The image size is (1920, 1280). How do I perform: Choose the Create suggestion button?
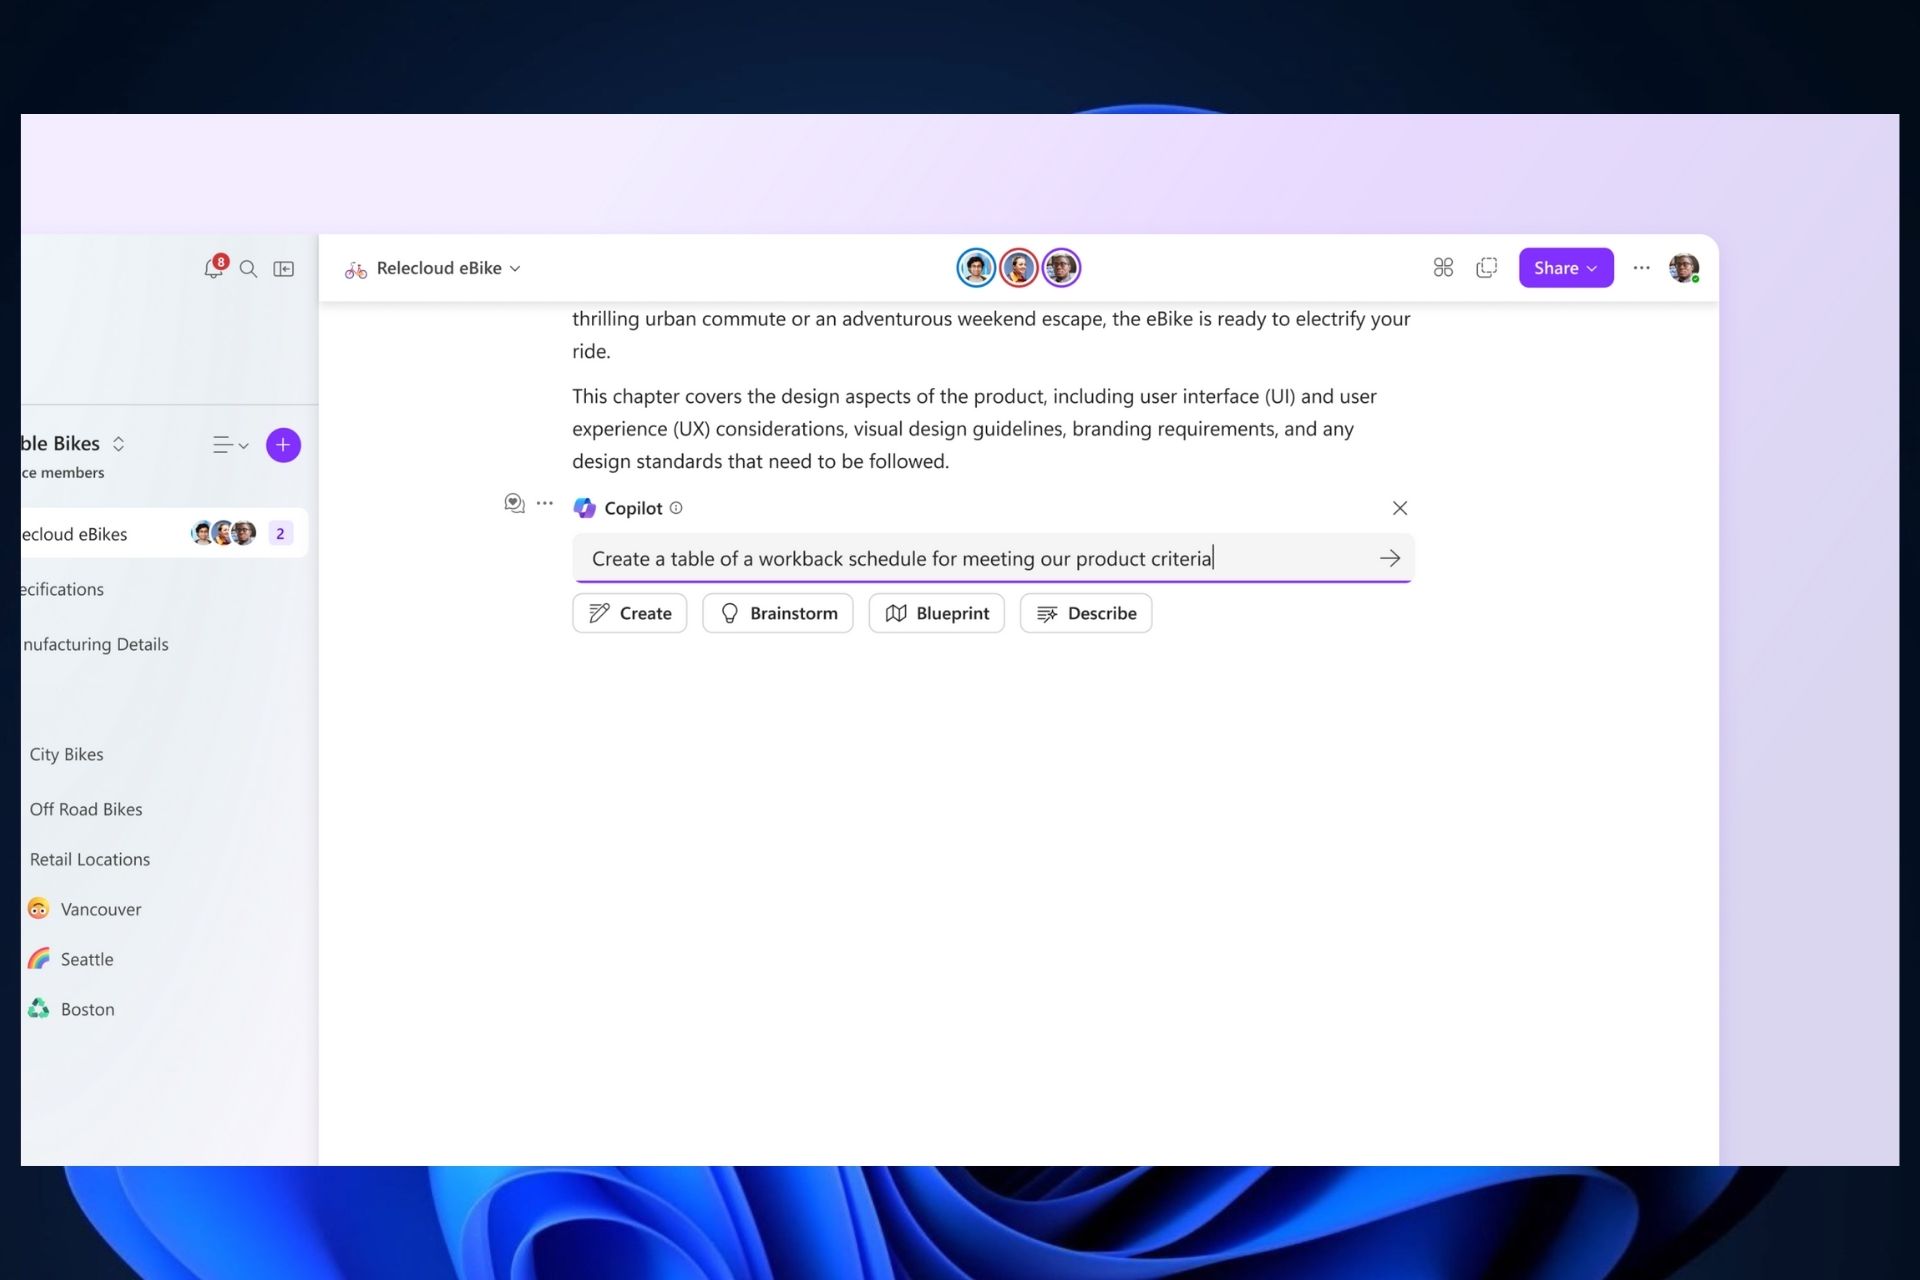pyautogui.click(x=630, y=613)
